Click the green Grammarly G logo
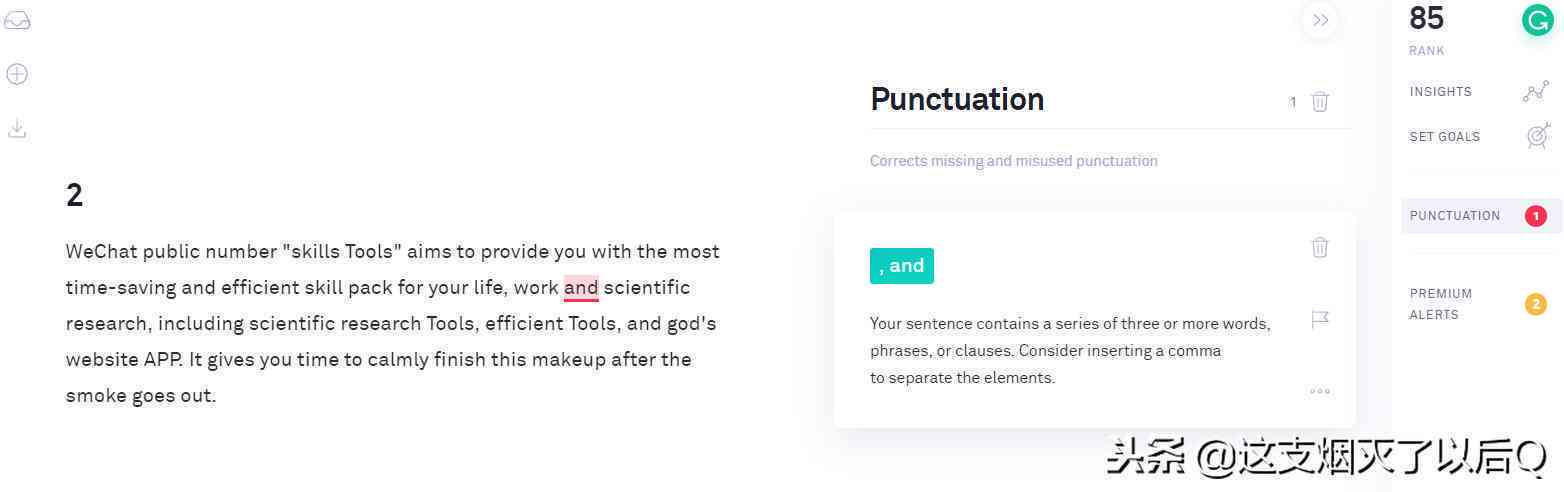1564x492 pixels. [x=1537, y=20]
